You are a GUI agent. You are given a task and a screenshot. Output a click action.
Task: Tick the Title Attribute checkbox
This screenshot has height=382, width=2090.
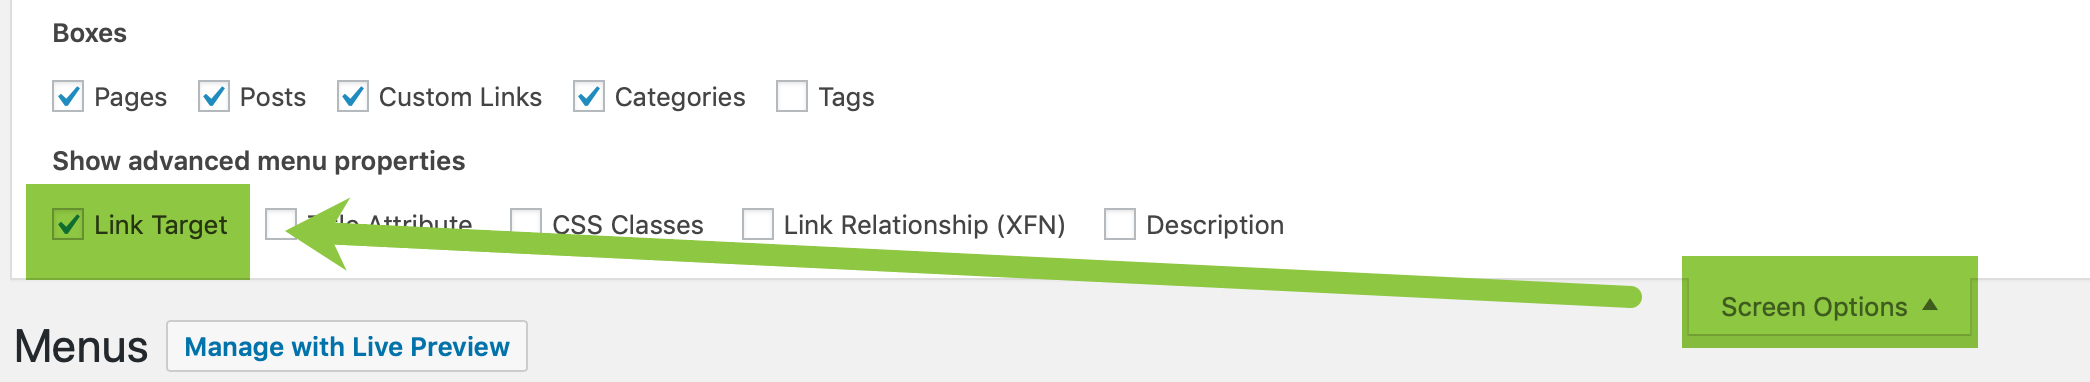[x=281, y=224]
